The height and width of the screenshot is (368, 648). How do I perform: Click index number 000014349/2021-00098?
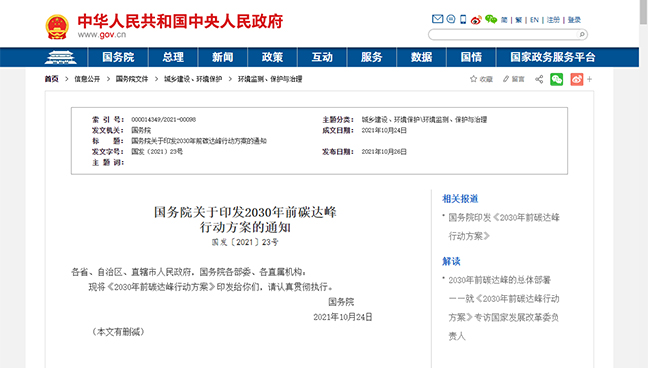(x=164, y=119)
